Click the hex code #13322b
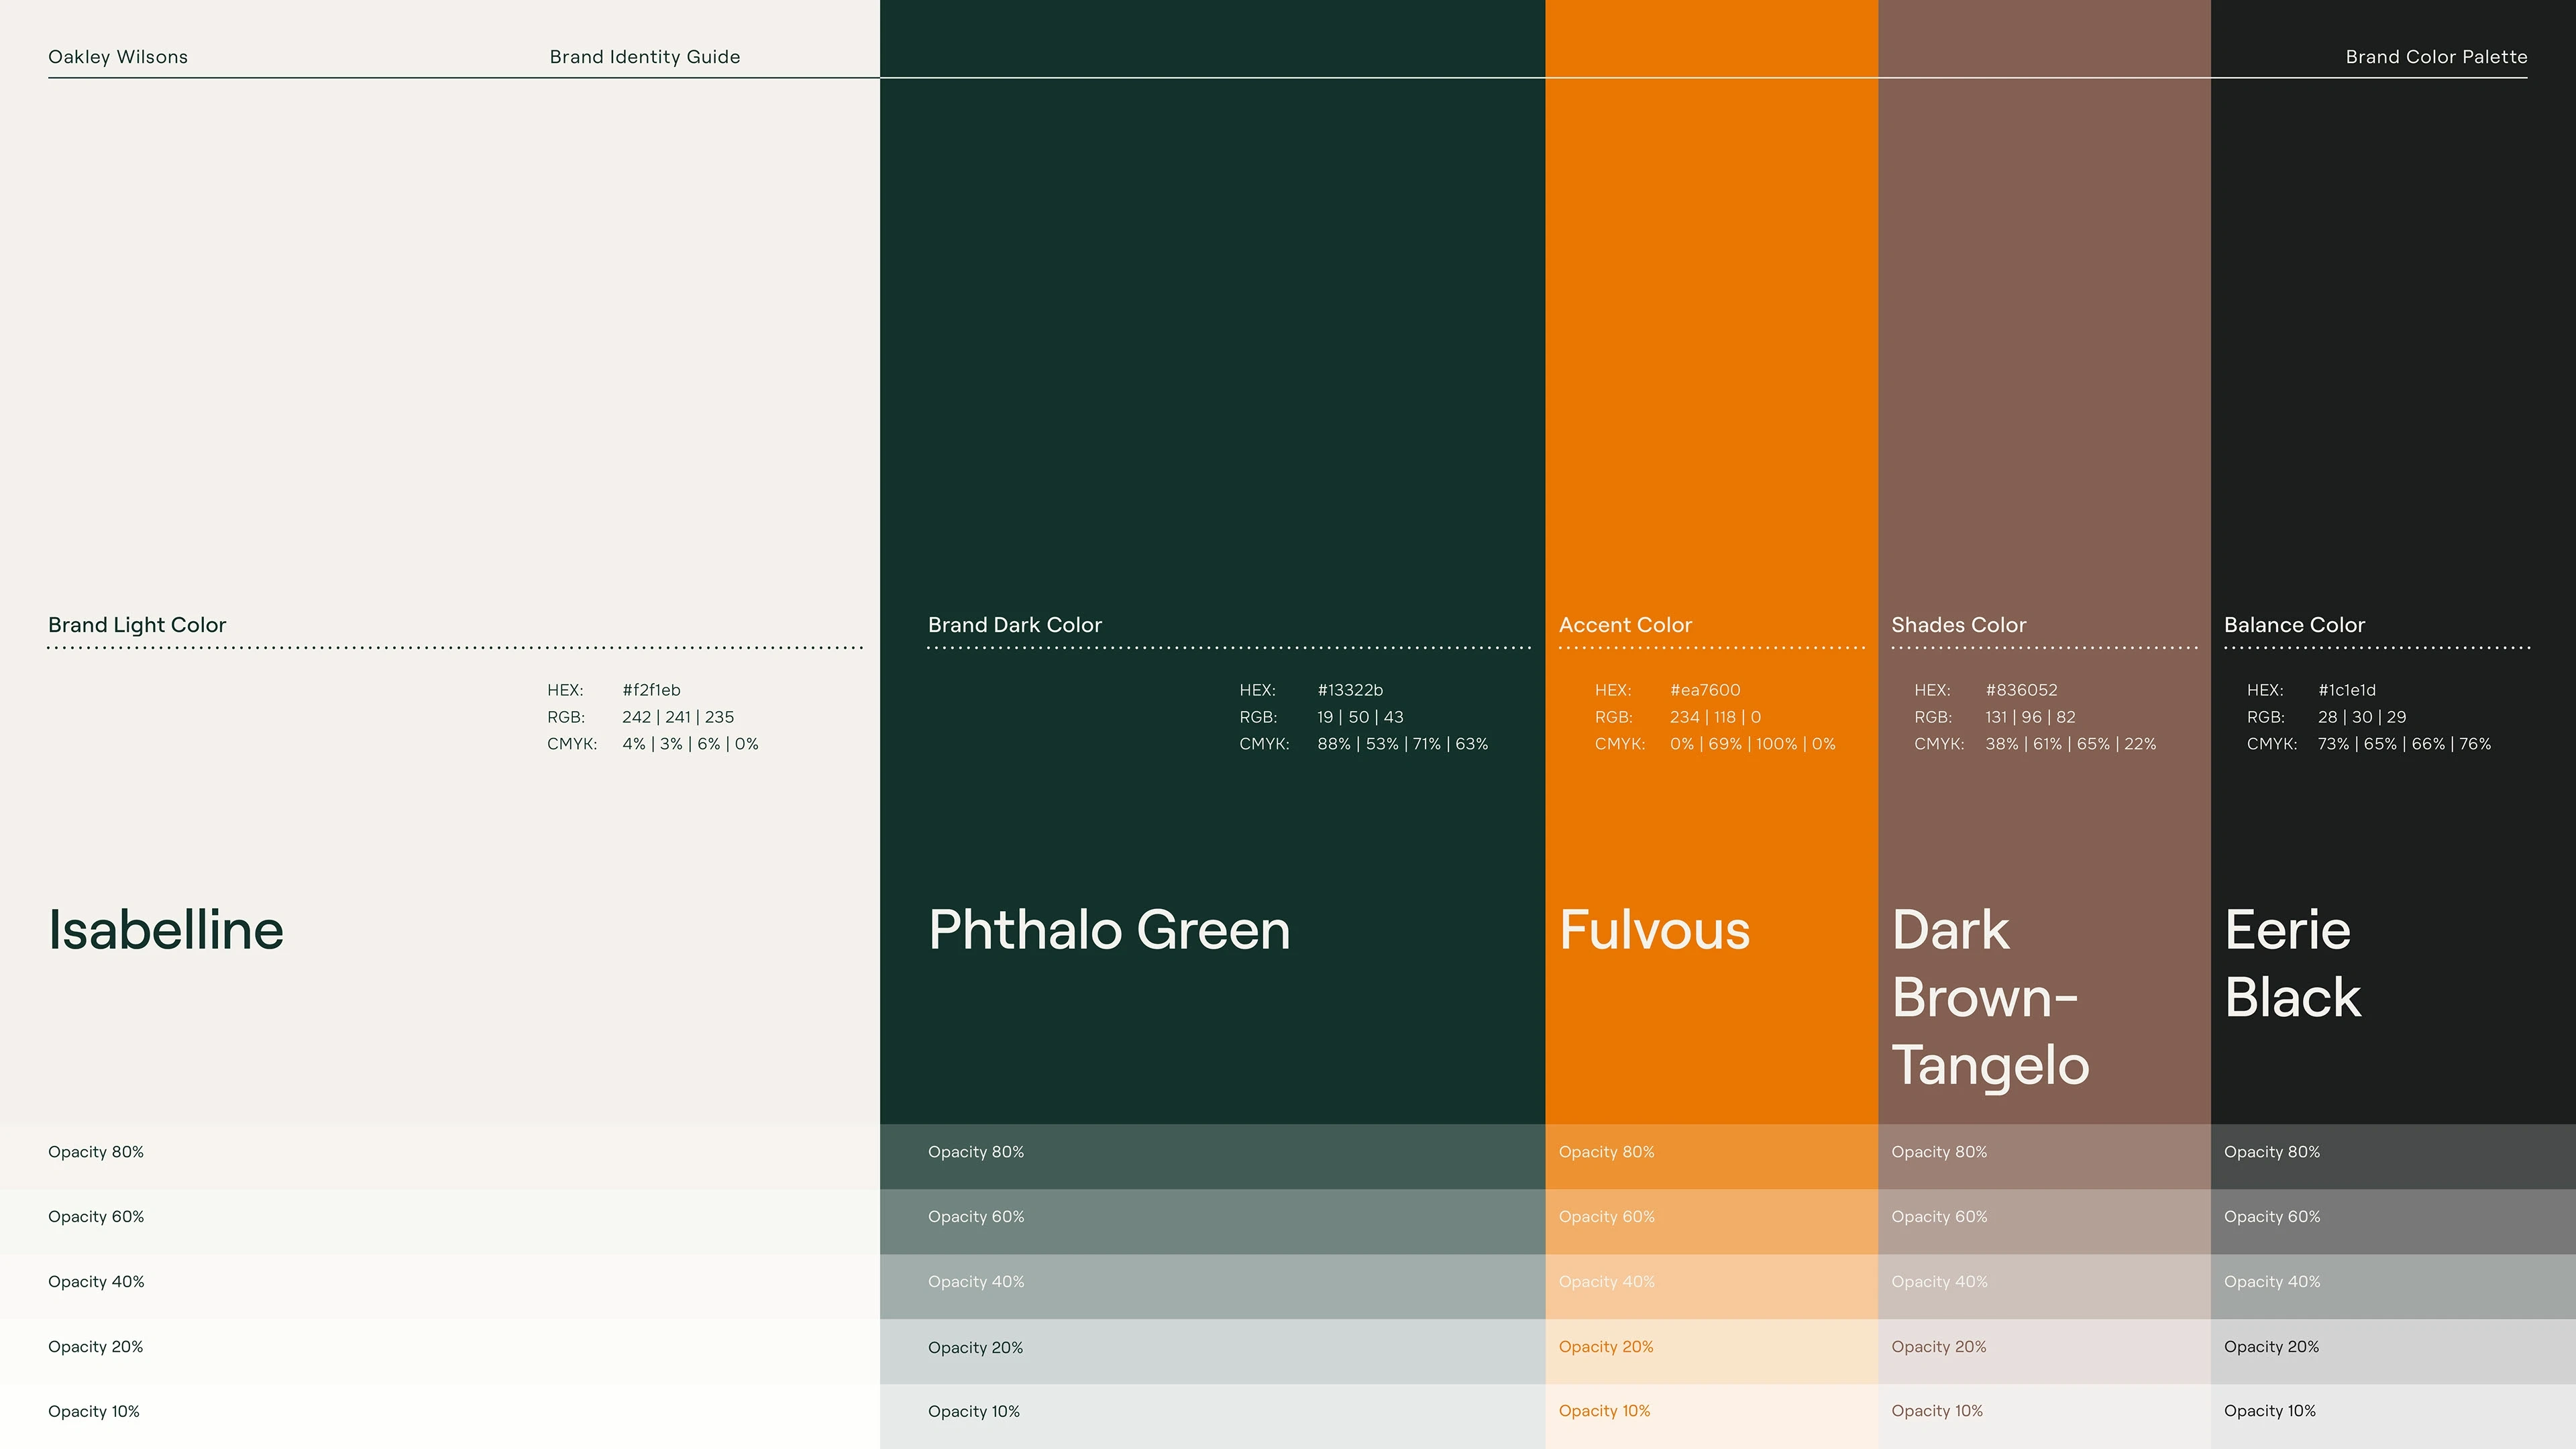Viewport: 2576px width, 1449px height. click(x=1350, y=690)
